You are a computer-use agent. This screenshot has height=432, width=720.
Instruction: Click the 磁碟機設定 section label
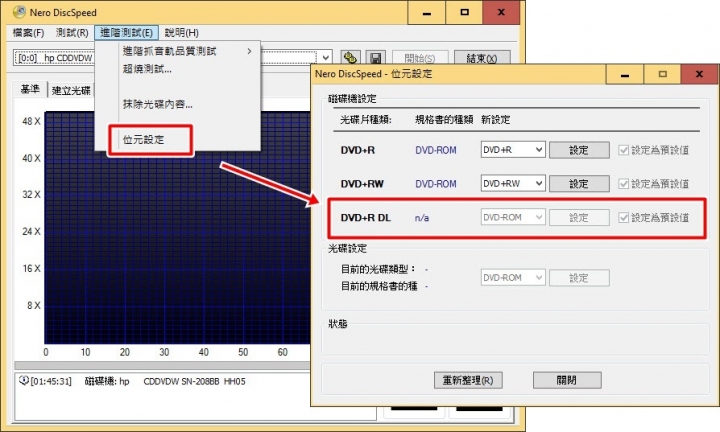pos(352,99)
